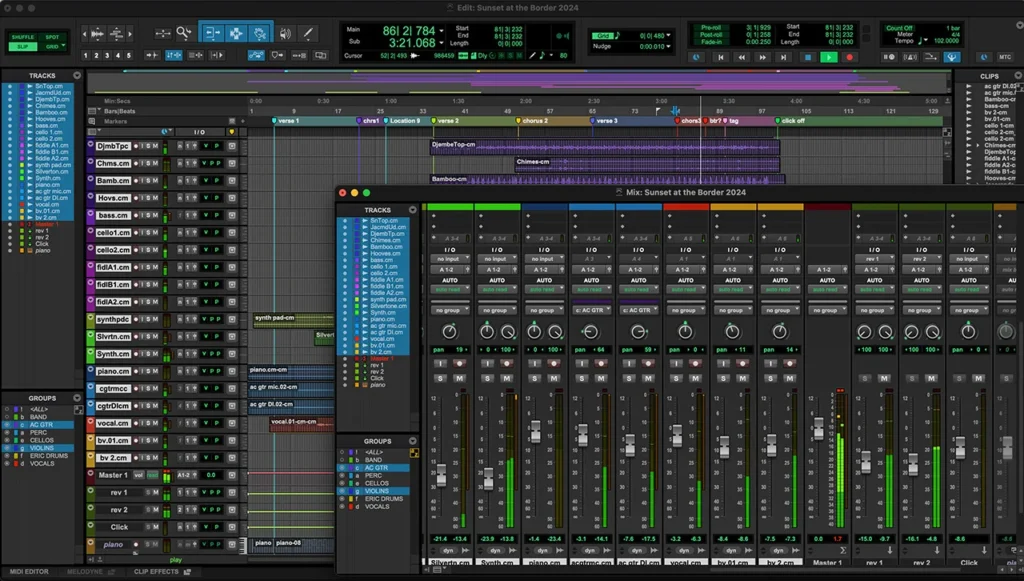Open the Tempo dropdown in the transport
The height and width of the screenshot is (581, 1024).
pyautogui.click(x=925, y=40)
